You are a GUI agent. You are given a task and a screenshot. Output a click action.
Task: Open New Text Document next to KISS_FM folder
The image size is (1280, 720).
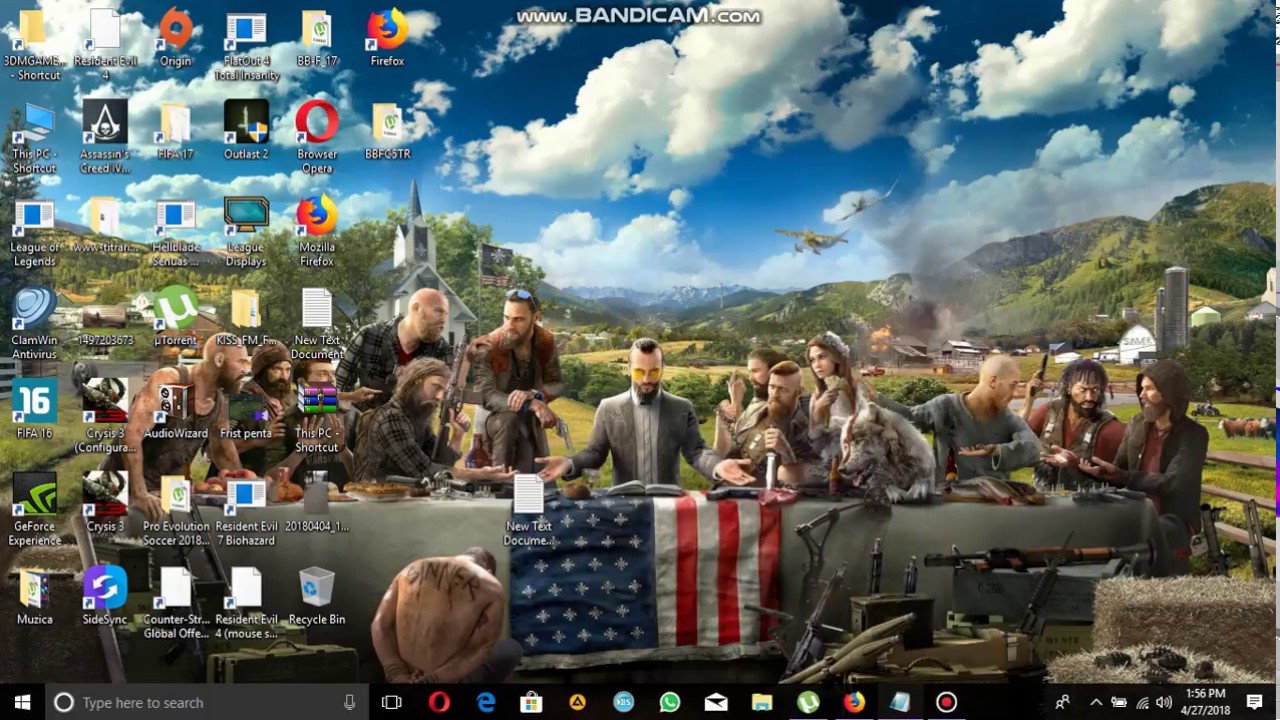pos(317,324)
